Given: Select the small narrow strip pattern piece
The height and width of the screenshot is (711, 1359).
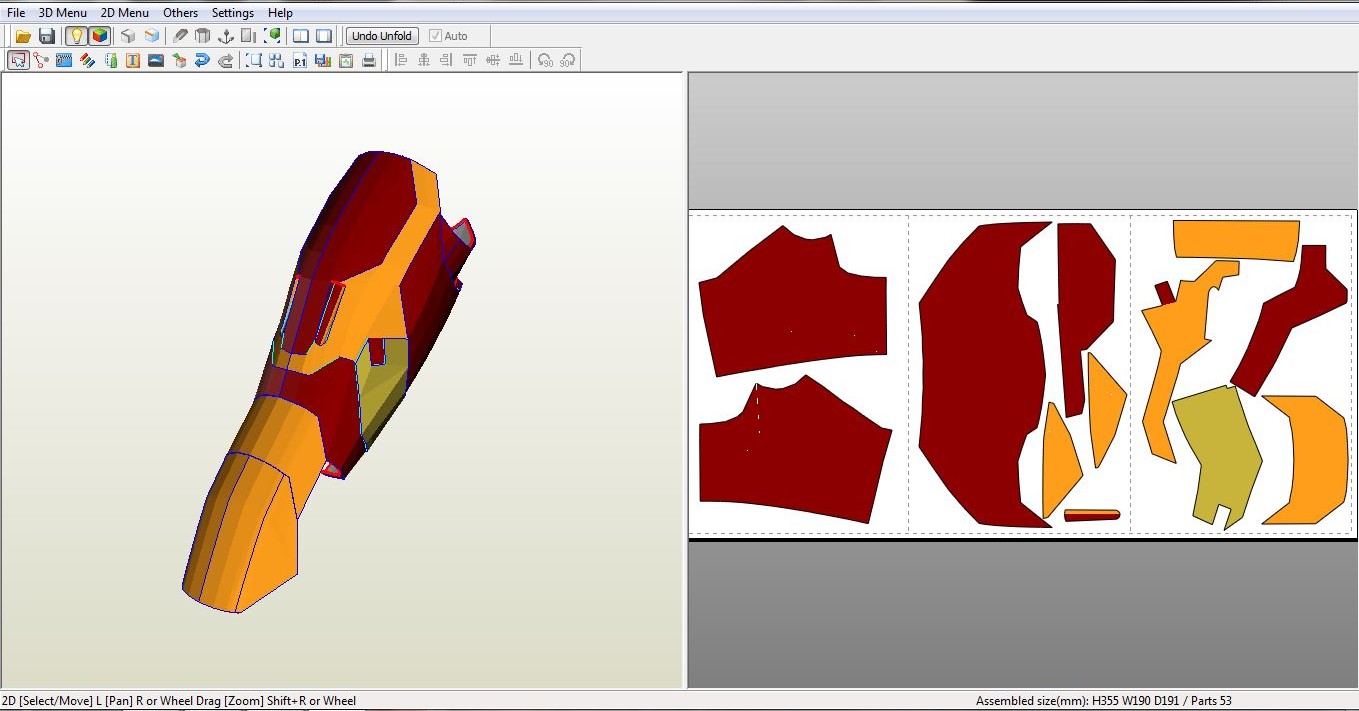Looking at the screenshot, I should point(1092,515).
